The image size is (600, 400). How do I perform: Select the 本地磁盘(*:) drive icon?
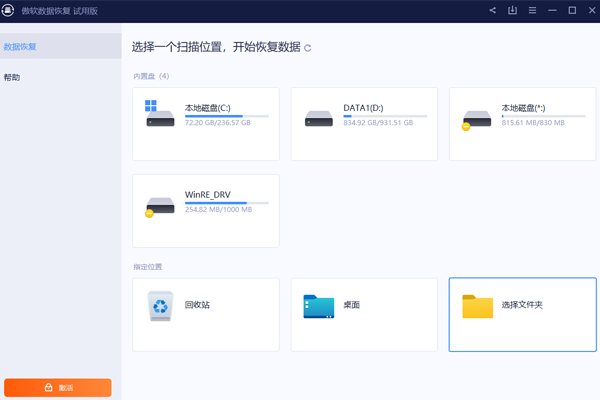(476, 118)
